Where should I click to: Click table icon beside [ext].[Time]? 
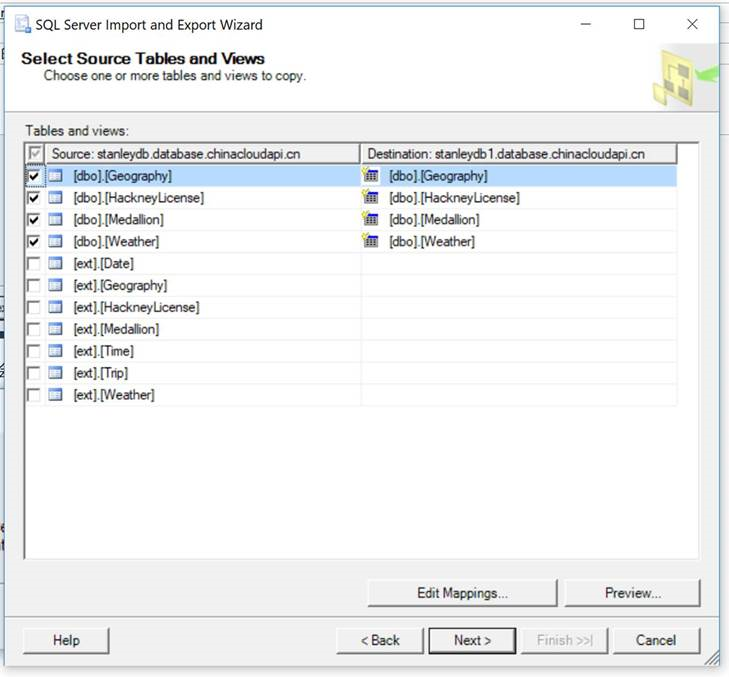pos(56,351)
